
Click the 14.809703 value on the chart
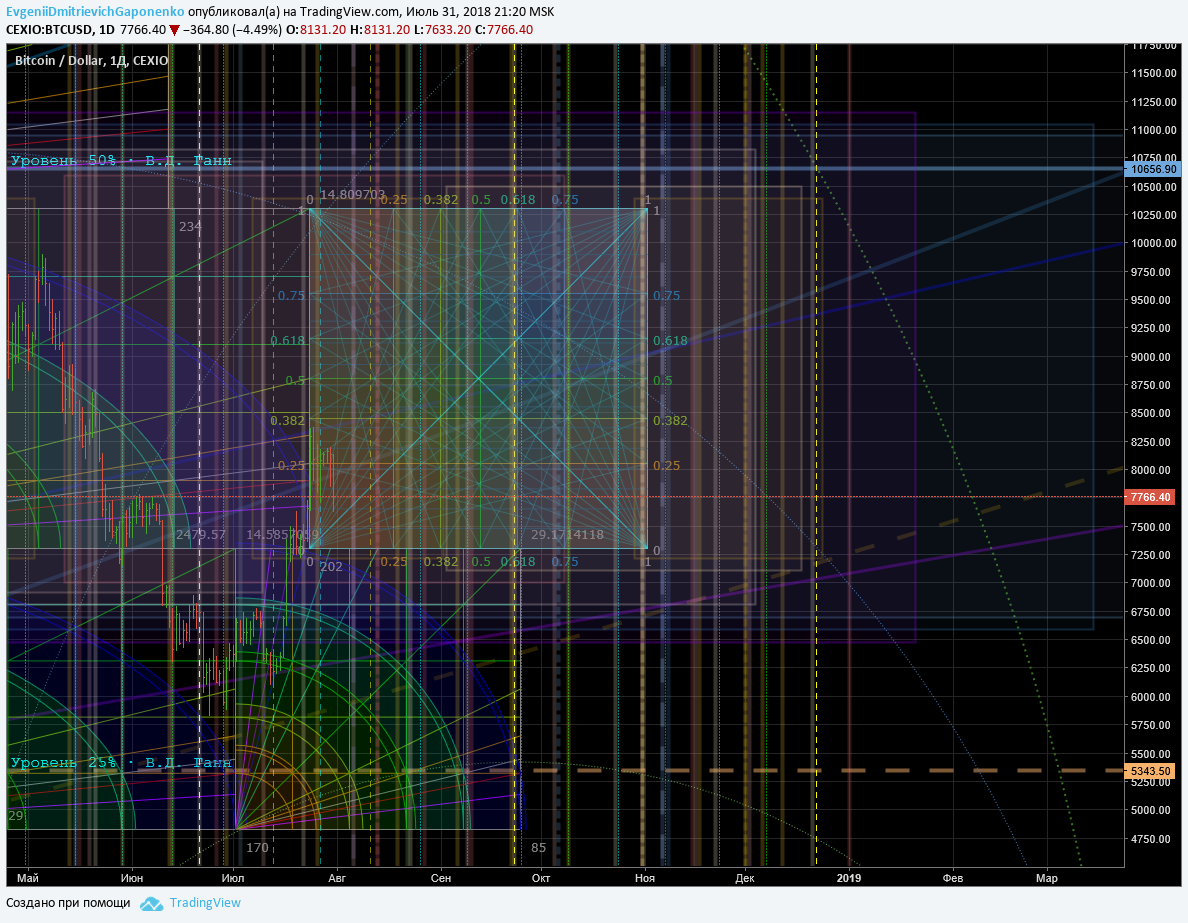coord(352,195)
